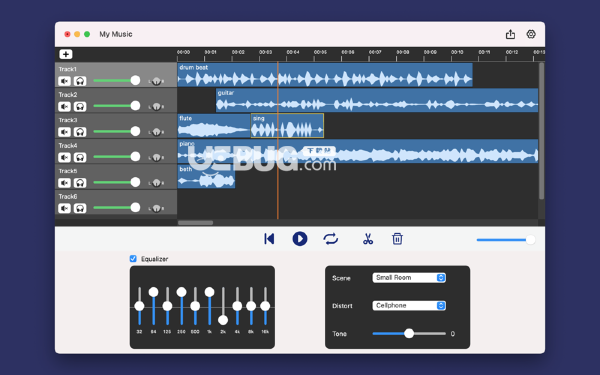The image size is (600, 375).
Task: Select the drum beat clip
Action: [x=325, y=75]
